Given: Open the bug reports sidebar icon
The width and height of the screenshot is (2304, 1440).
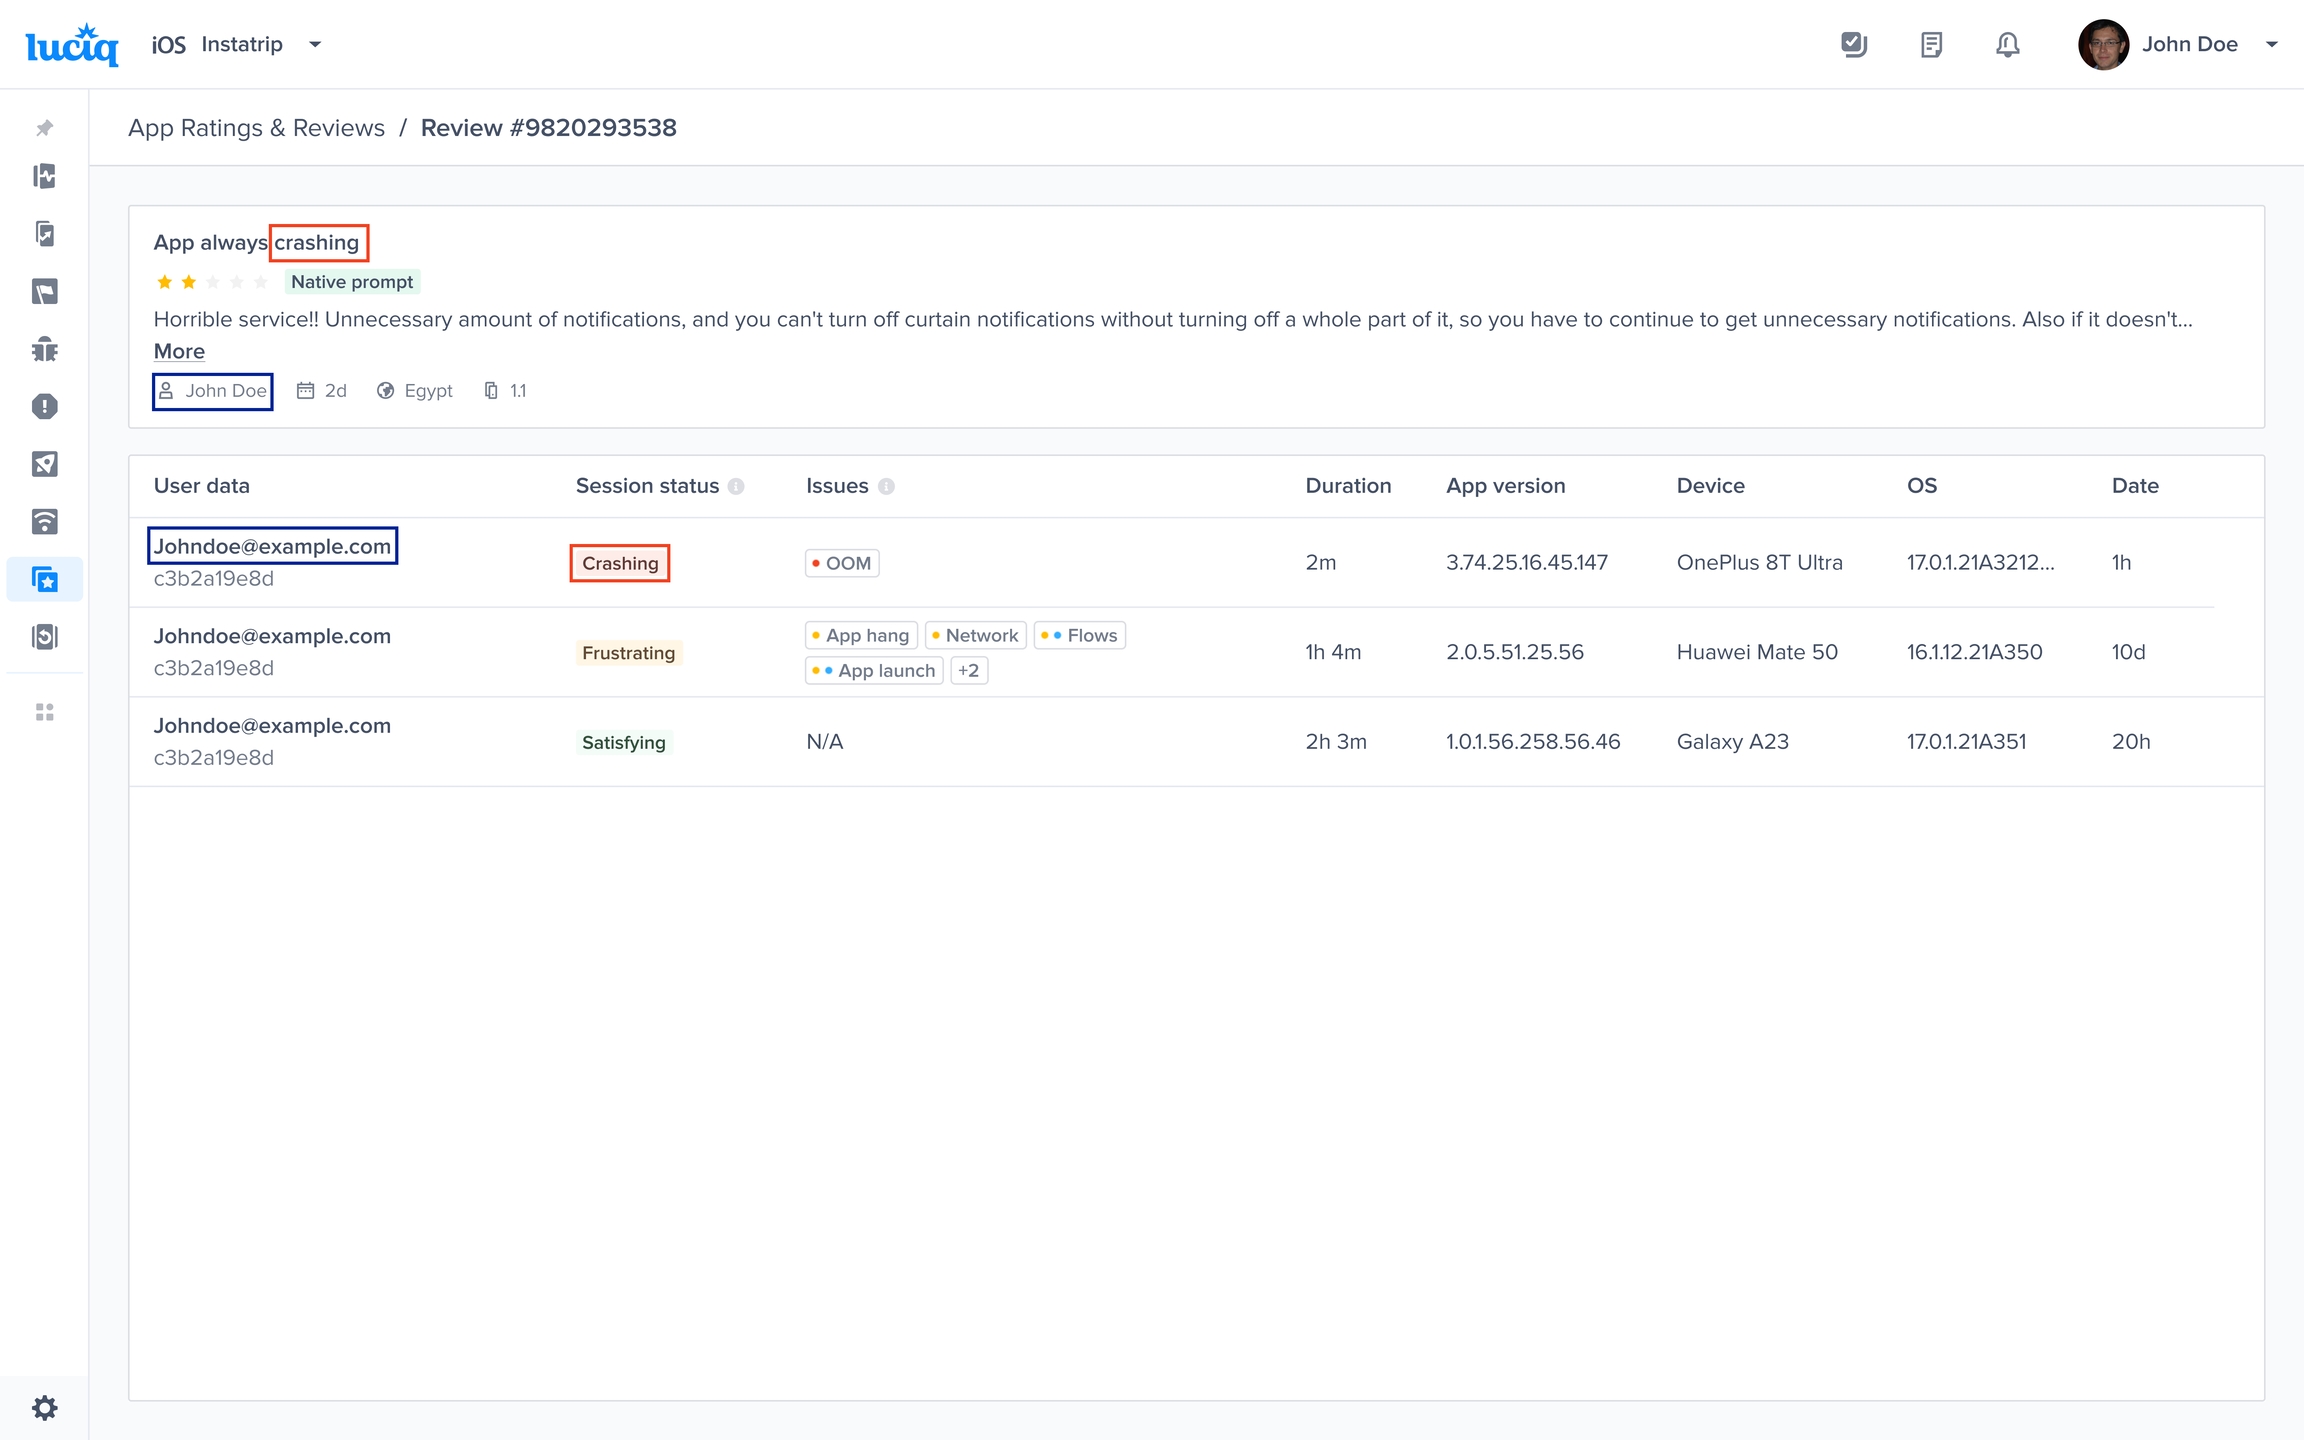Looking at the screenshot, I should click(x=44, y=349).
